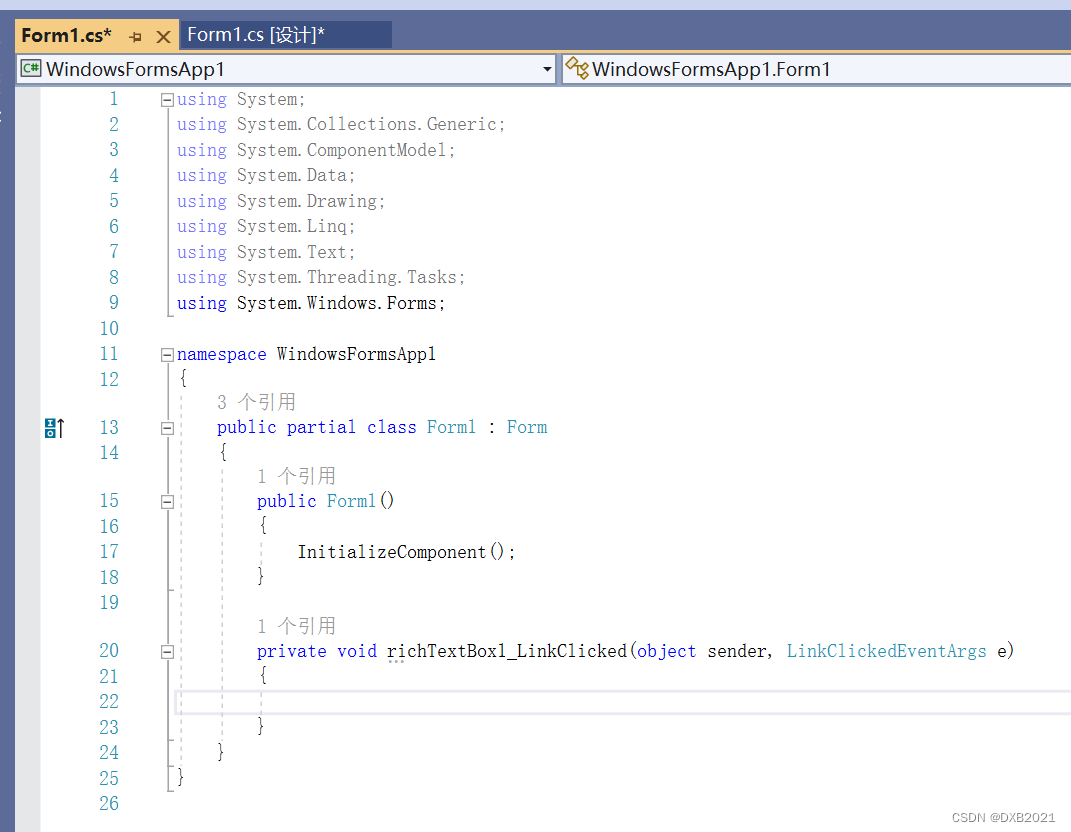Collapse the namespace WindowsFormsApp1 block
1071x832 pixels.
pyautogui.click(x=167, y=355)
